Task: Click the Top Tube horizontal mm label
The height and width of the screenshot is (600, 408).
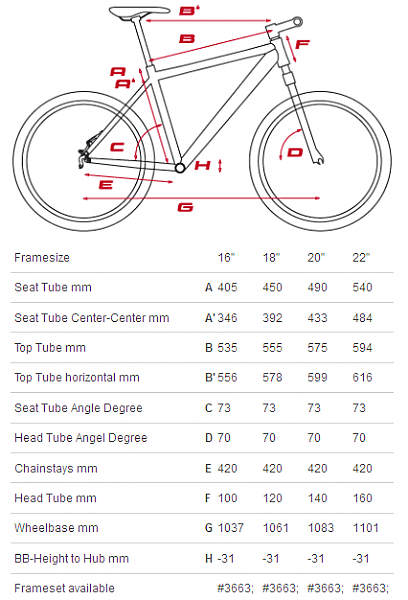Action: (x=77, y=378)
